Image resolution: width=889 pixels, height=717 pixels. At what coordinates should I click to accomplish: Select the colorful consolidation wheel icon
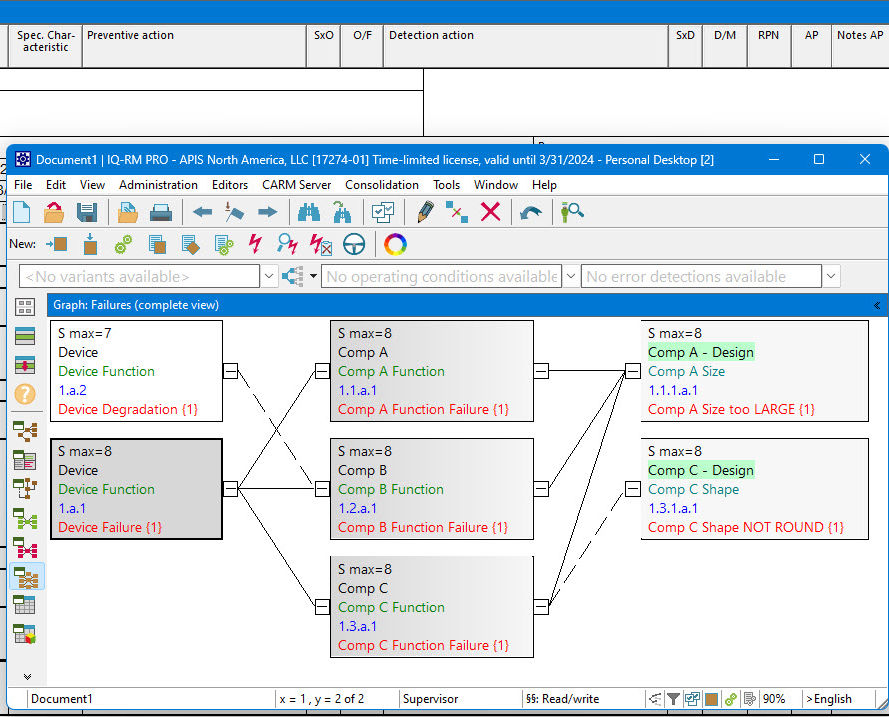pos(394,244)
